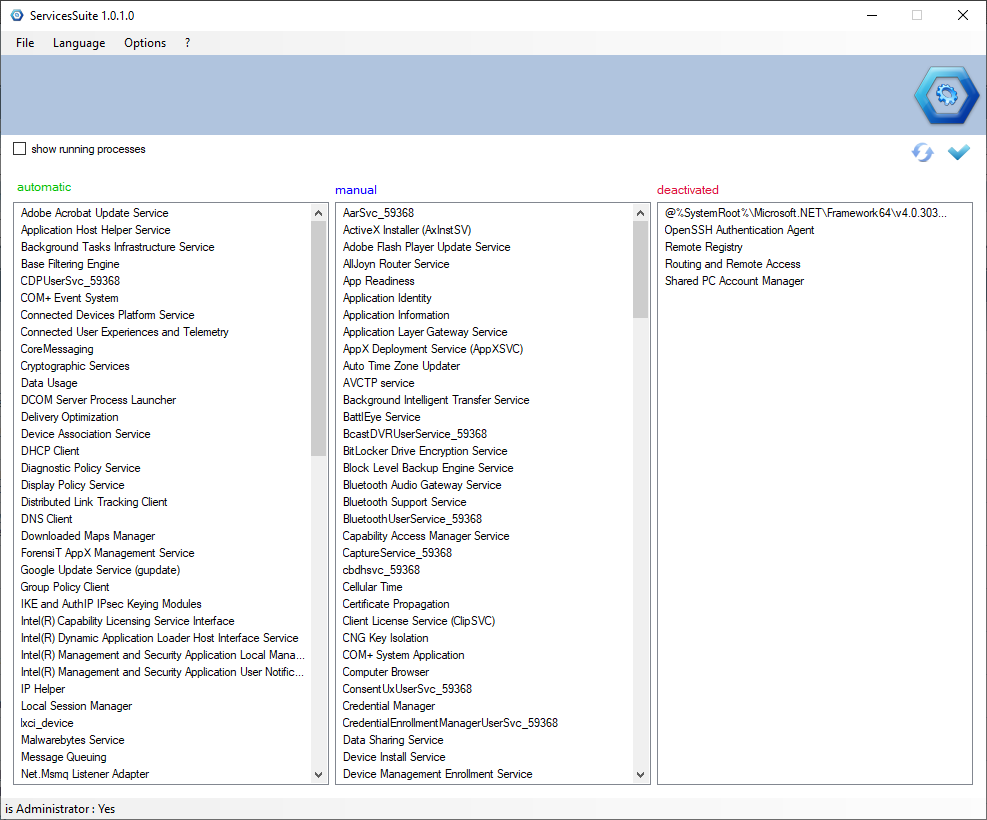
Task: Select IP Helper service
Action: pyautogui.click(x=43, y=688)
